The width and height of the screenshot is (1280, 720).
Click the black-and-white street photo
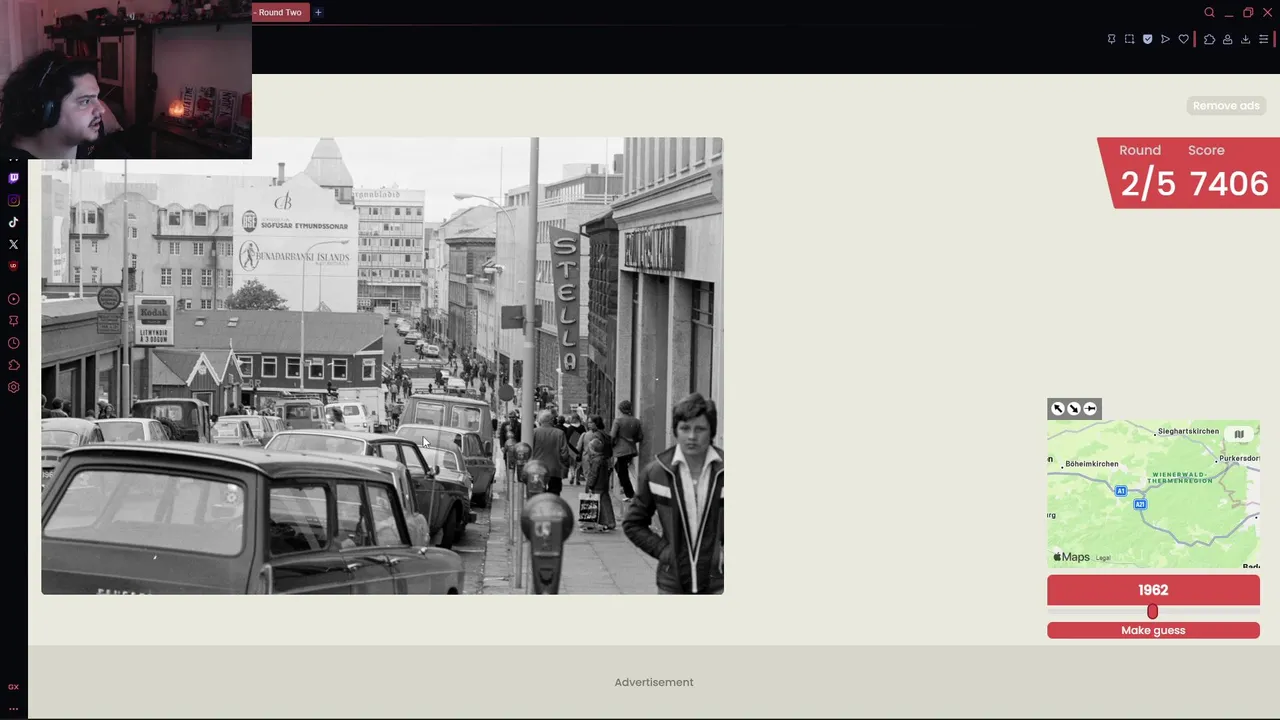coord(382,366)
